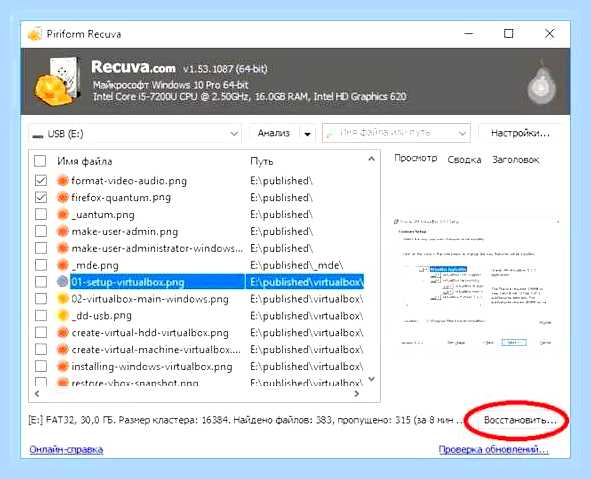Open the Онлайн-справка link
Viewport: 591px width, 479px height.
66,450
